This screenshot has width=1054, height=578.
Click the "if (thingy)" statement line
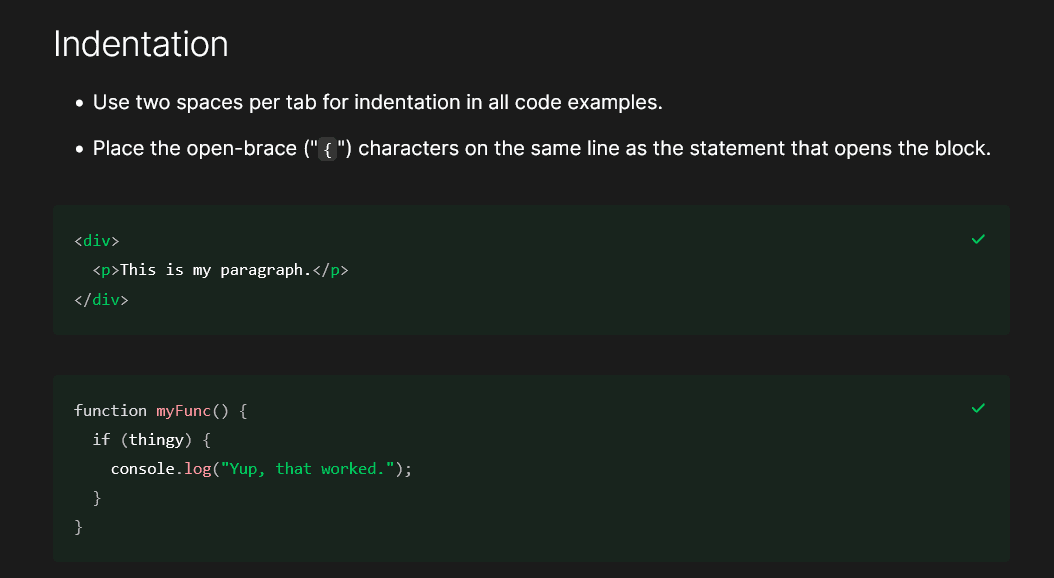pyautogui.click(x=152, y=440)
